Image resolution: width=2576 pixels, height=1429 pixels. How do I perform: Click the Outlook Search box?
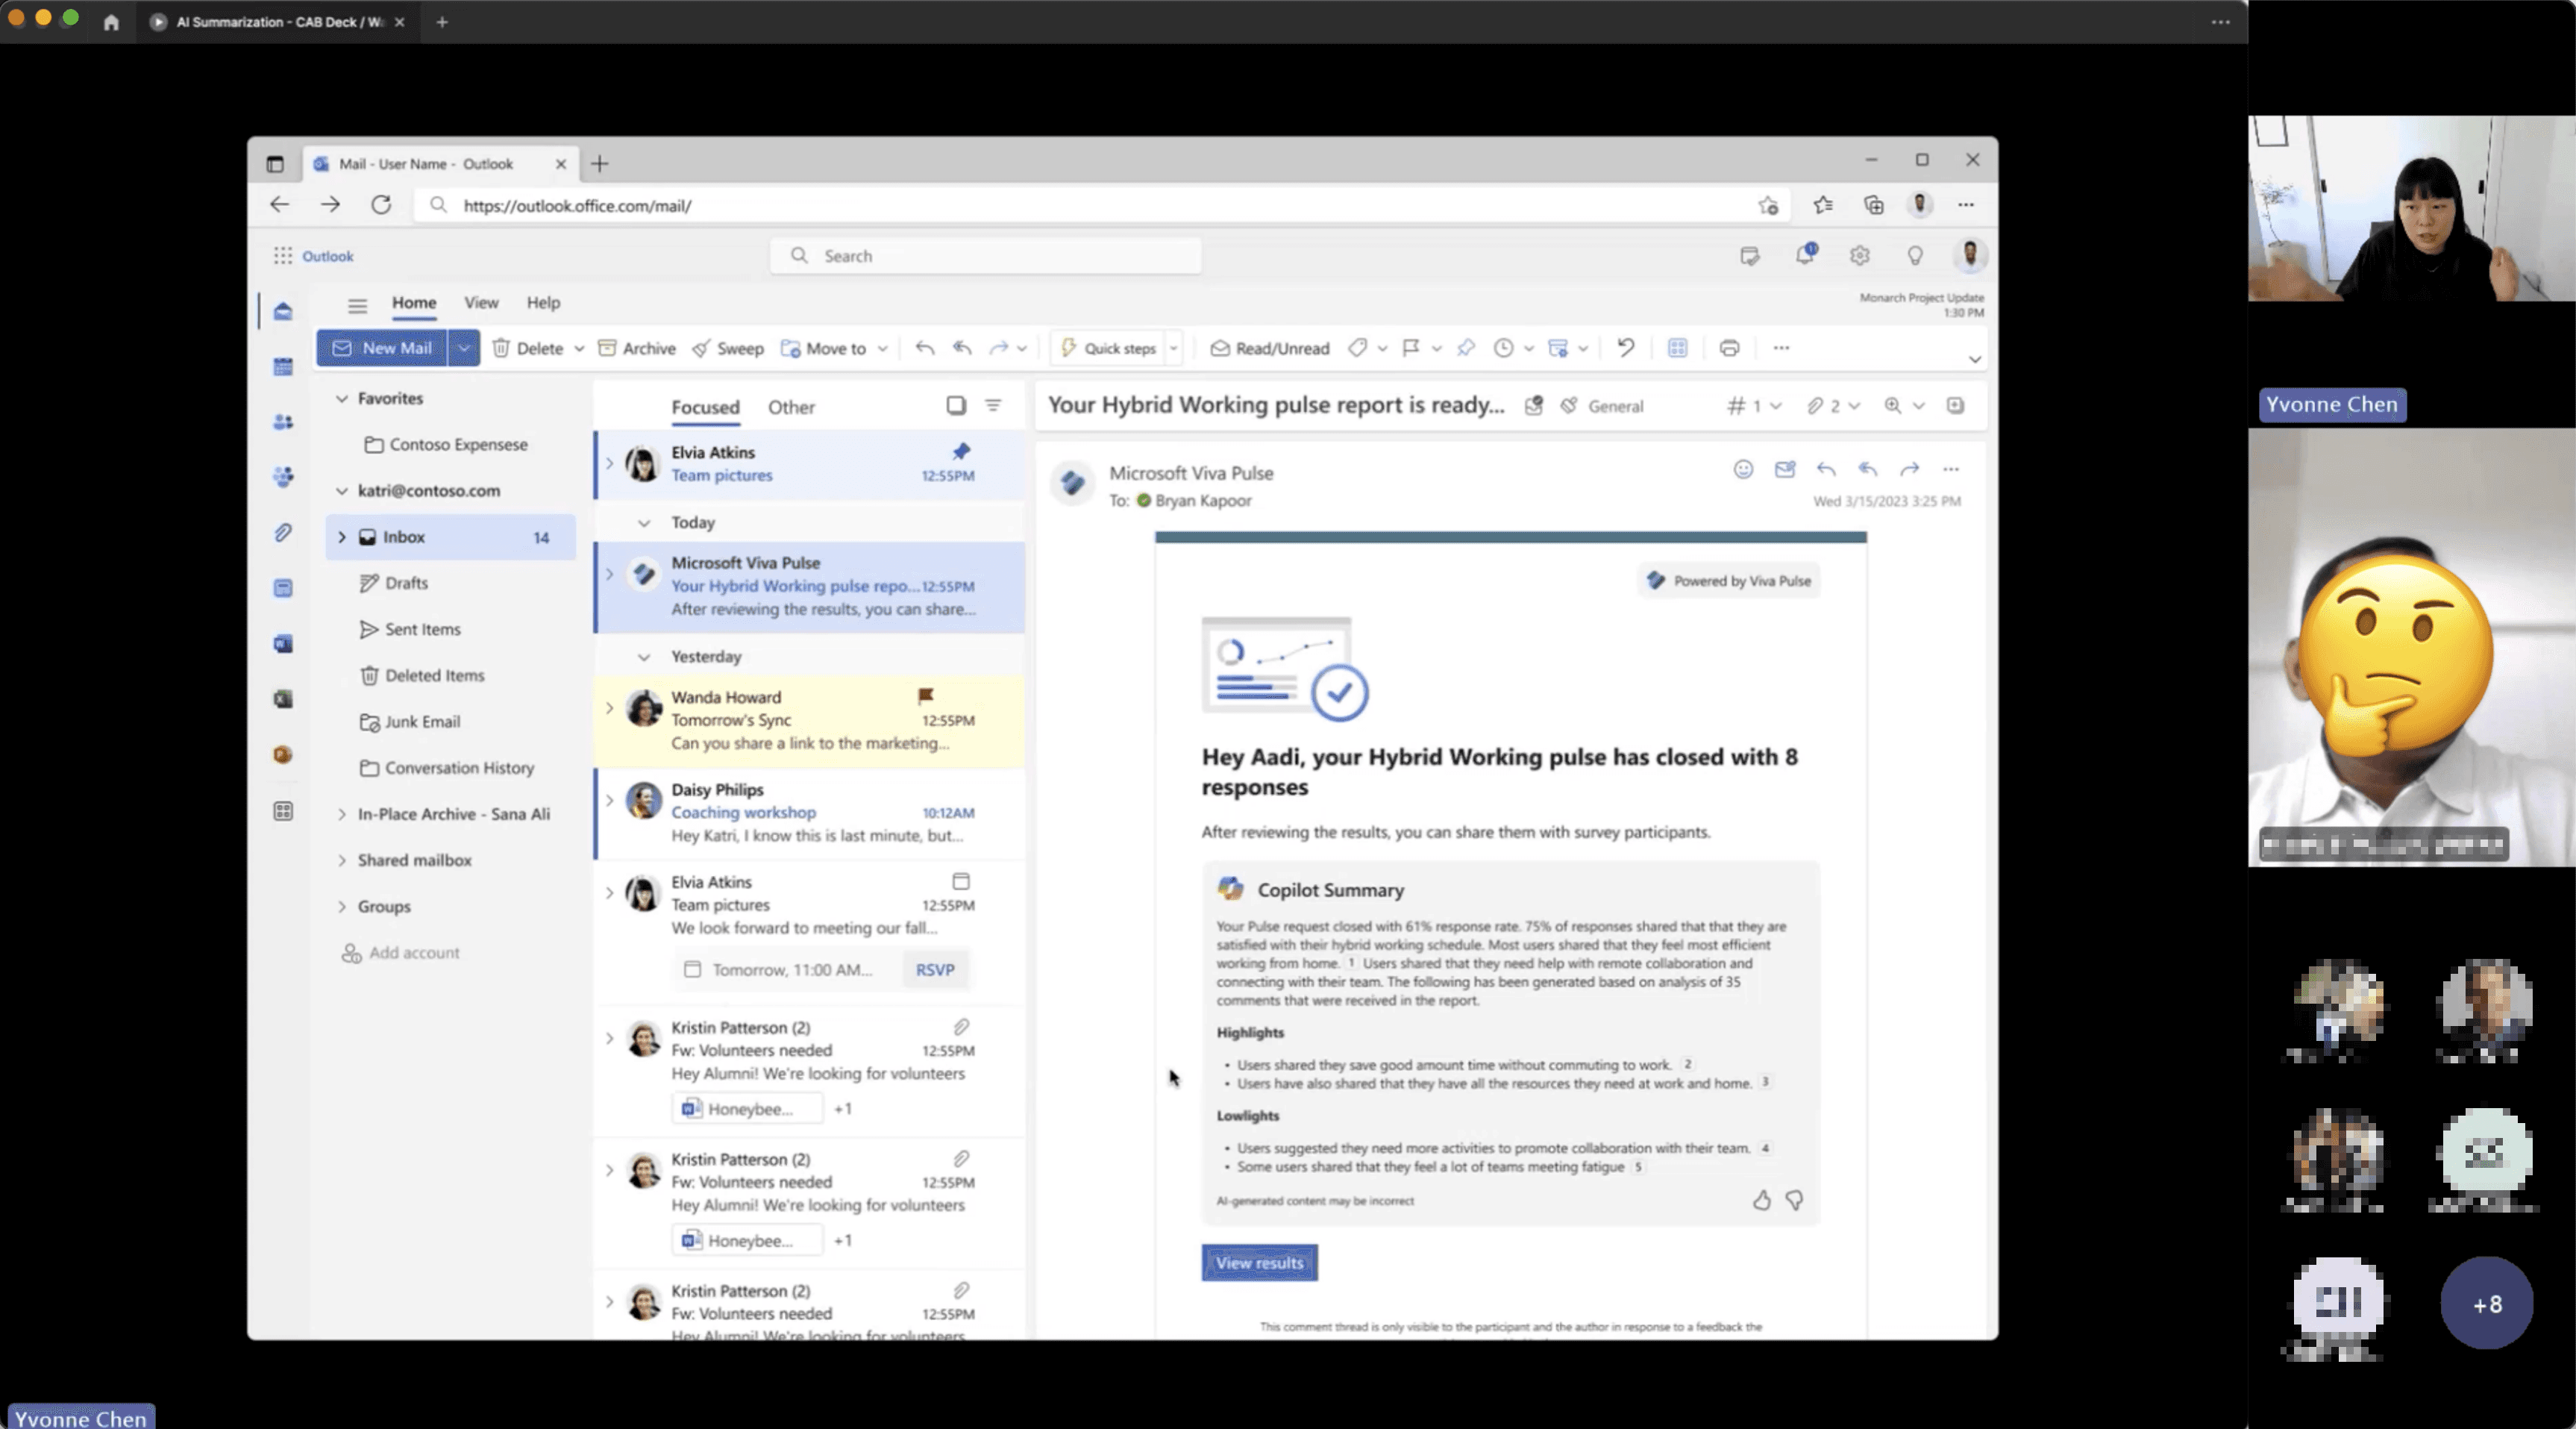(985, 256)
